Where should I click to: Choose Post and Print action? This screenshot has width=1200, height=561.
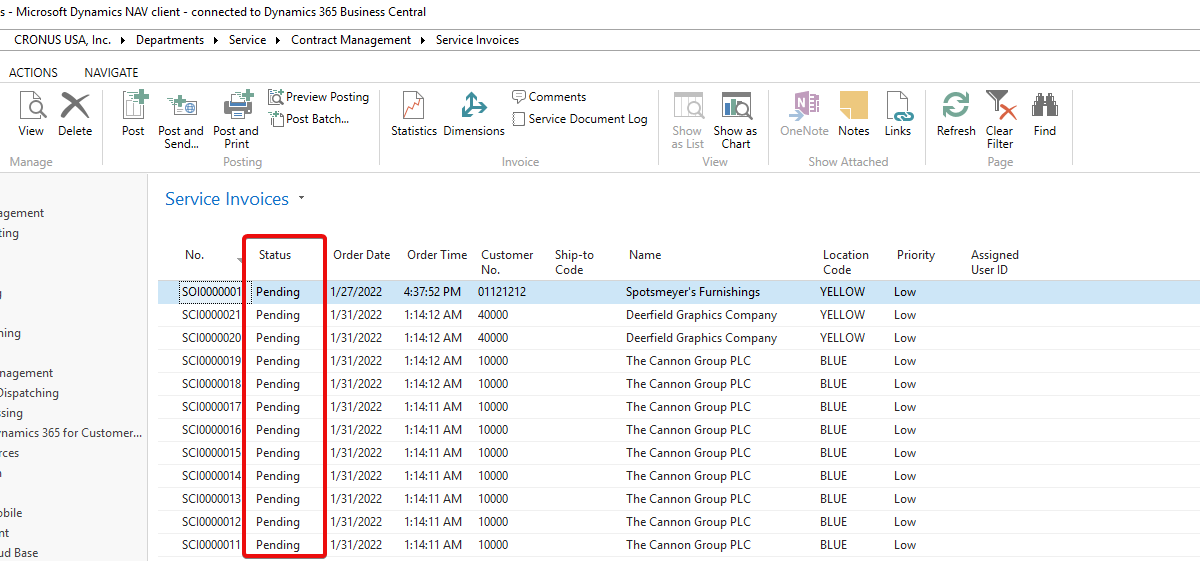(x=236, y=120)
